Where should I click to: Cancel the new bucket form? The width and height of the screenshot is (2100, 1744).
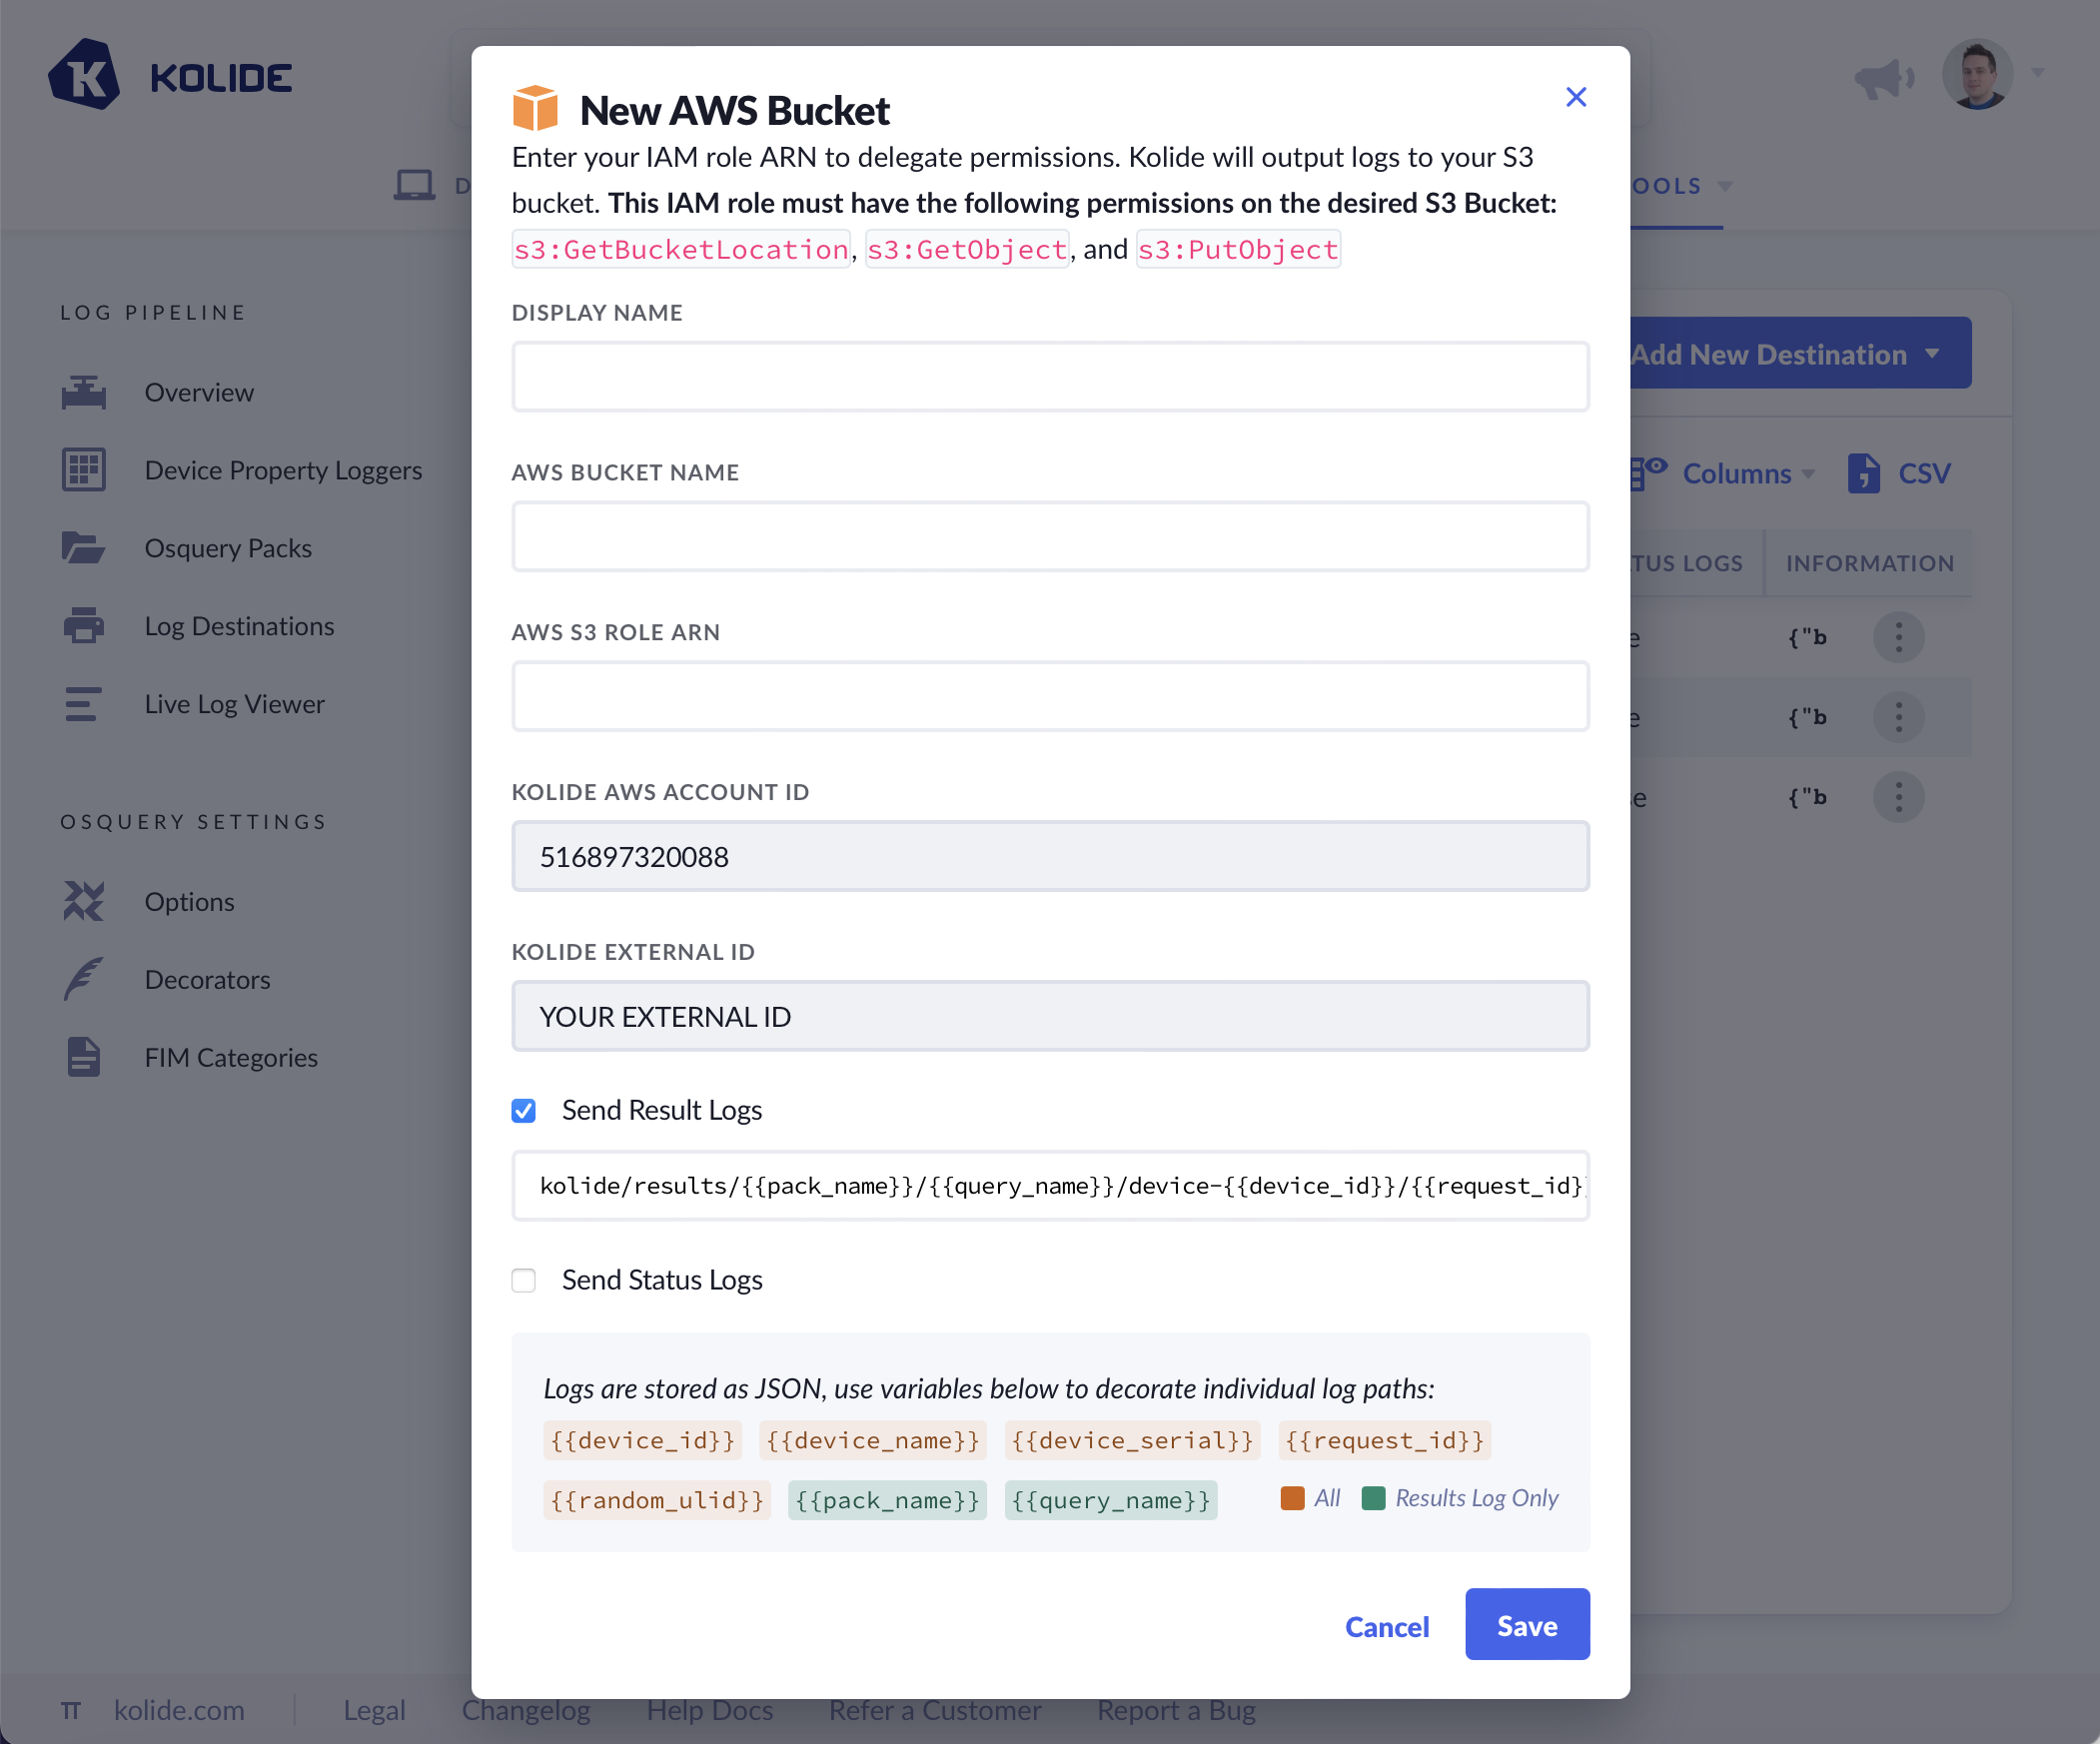[x=1386, y=1627]
